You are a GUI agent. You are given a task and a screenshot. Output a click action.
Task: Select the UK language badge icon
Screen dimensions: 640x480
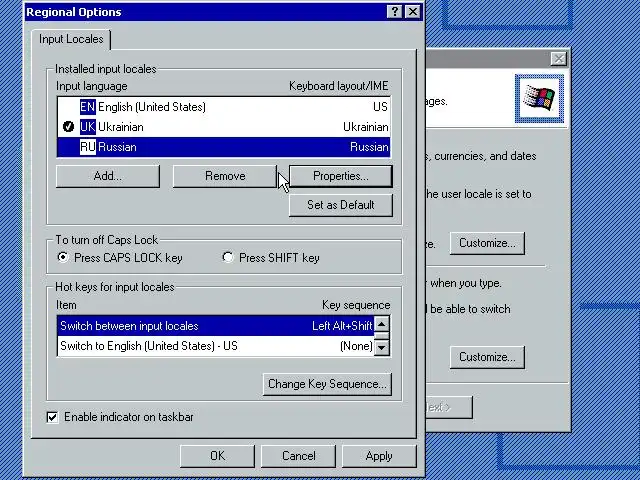[x=88, y=127]
